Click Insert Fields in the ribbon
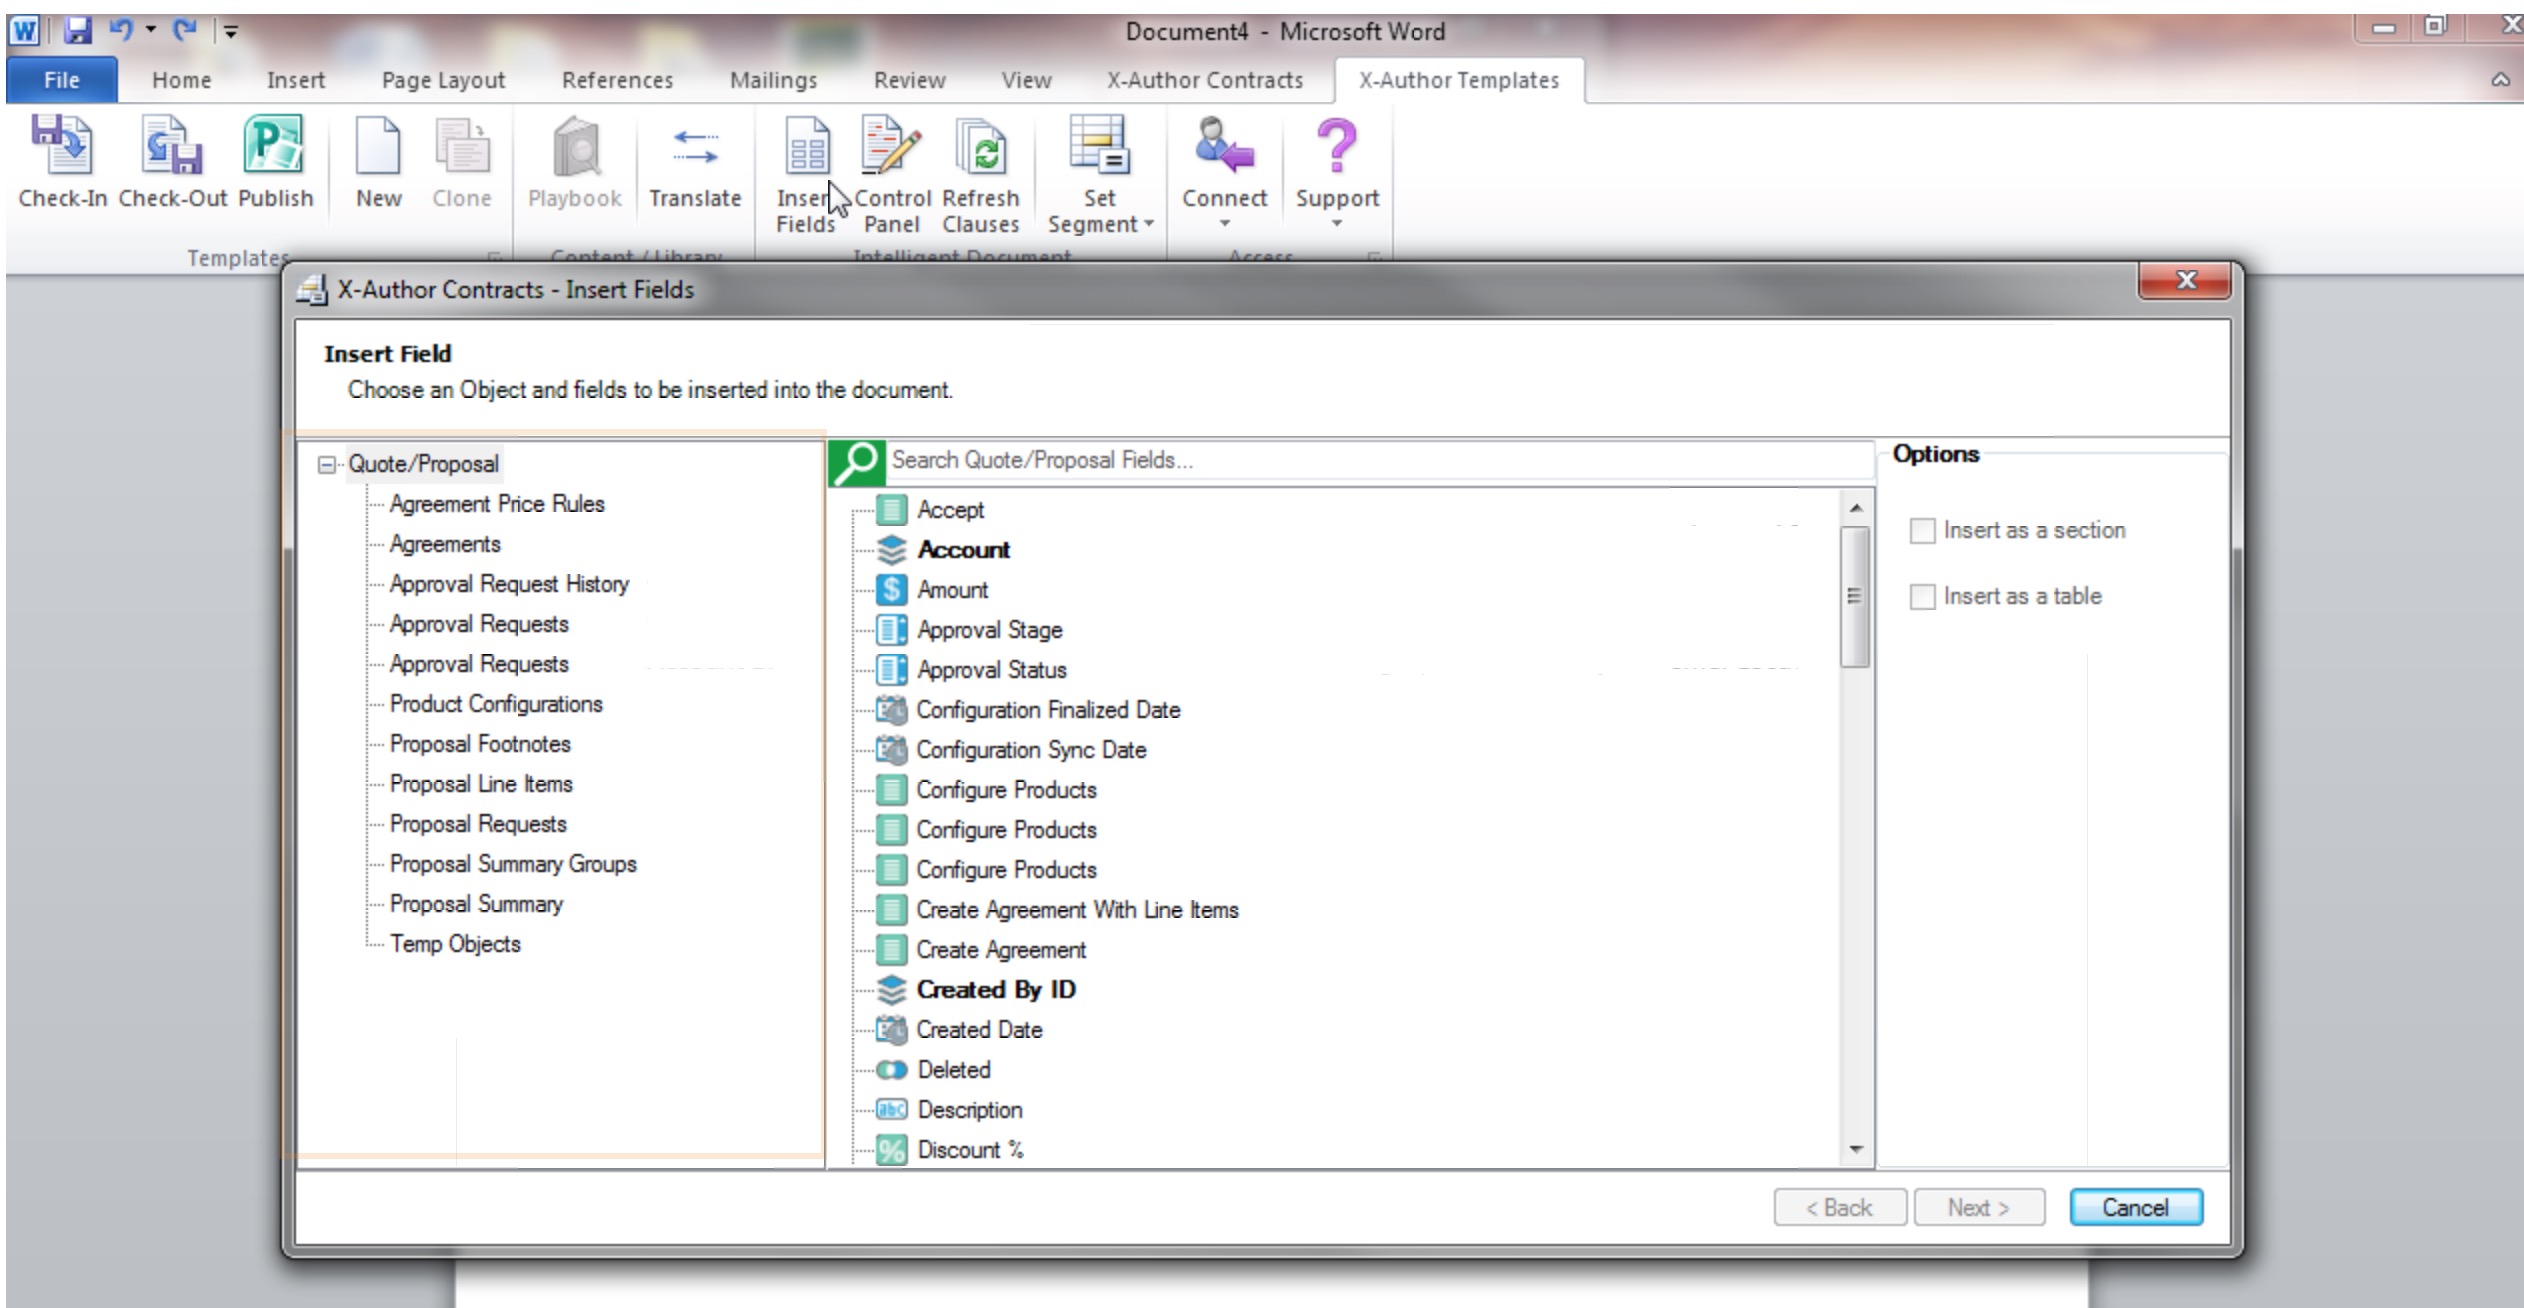 pyautogui.click(x=806, y=175)
